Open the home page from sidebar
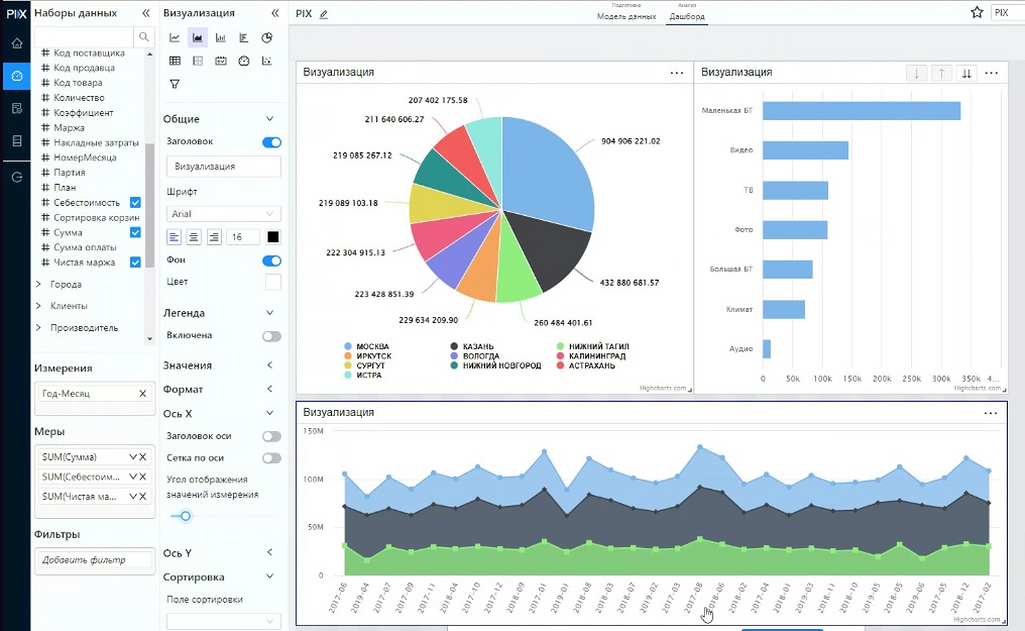Image resolution: width=1025 pixels, height=631 pixels. pos(16,43)
